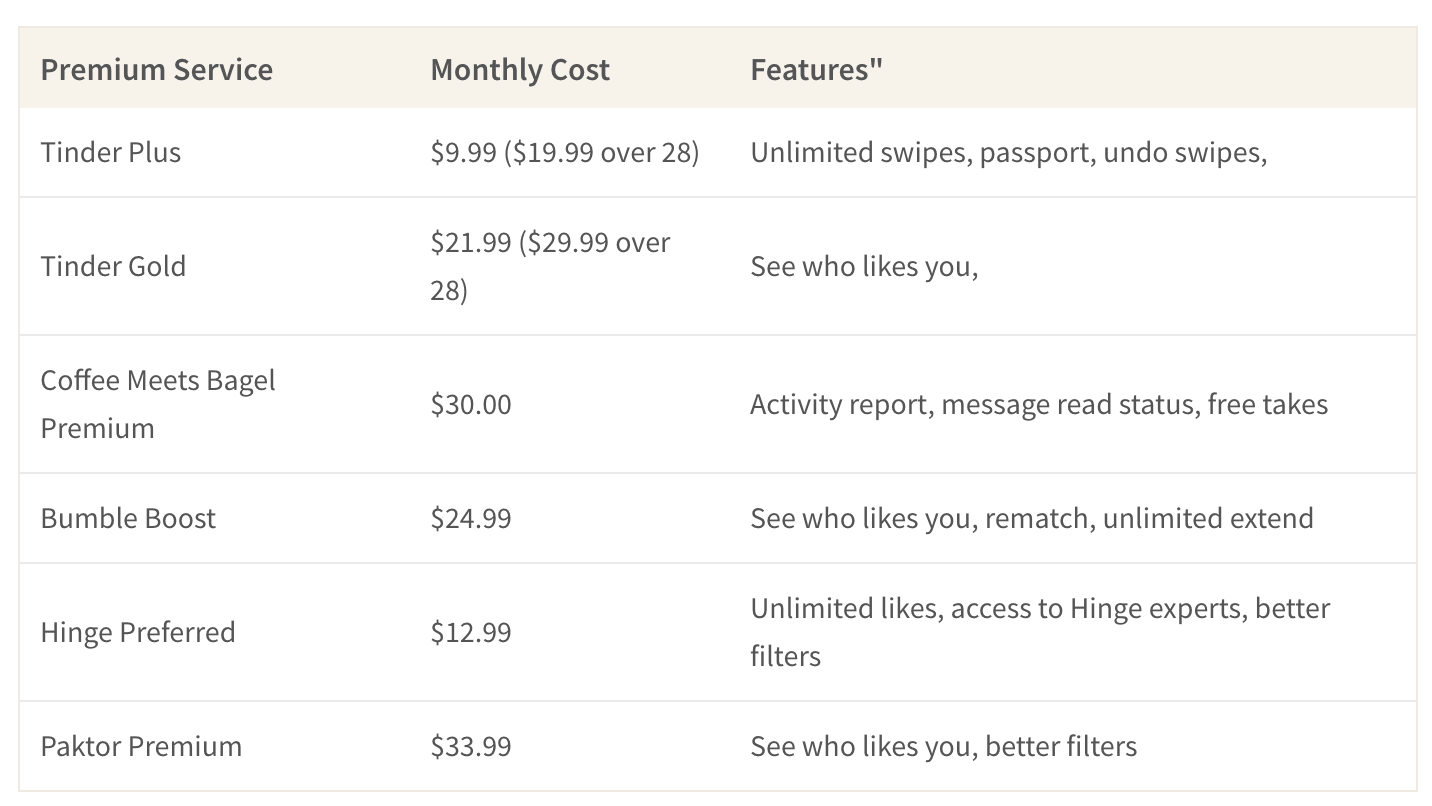1432x806 pixels.
Task: Click Paktor's See who likes you, better filters
Action: coord(944,746)
